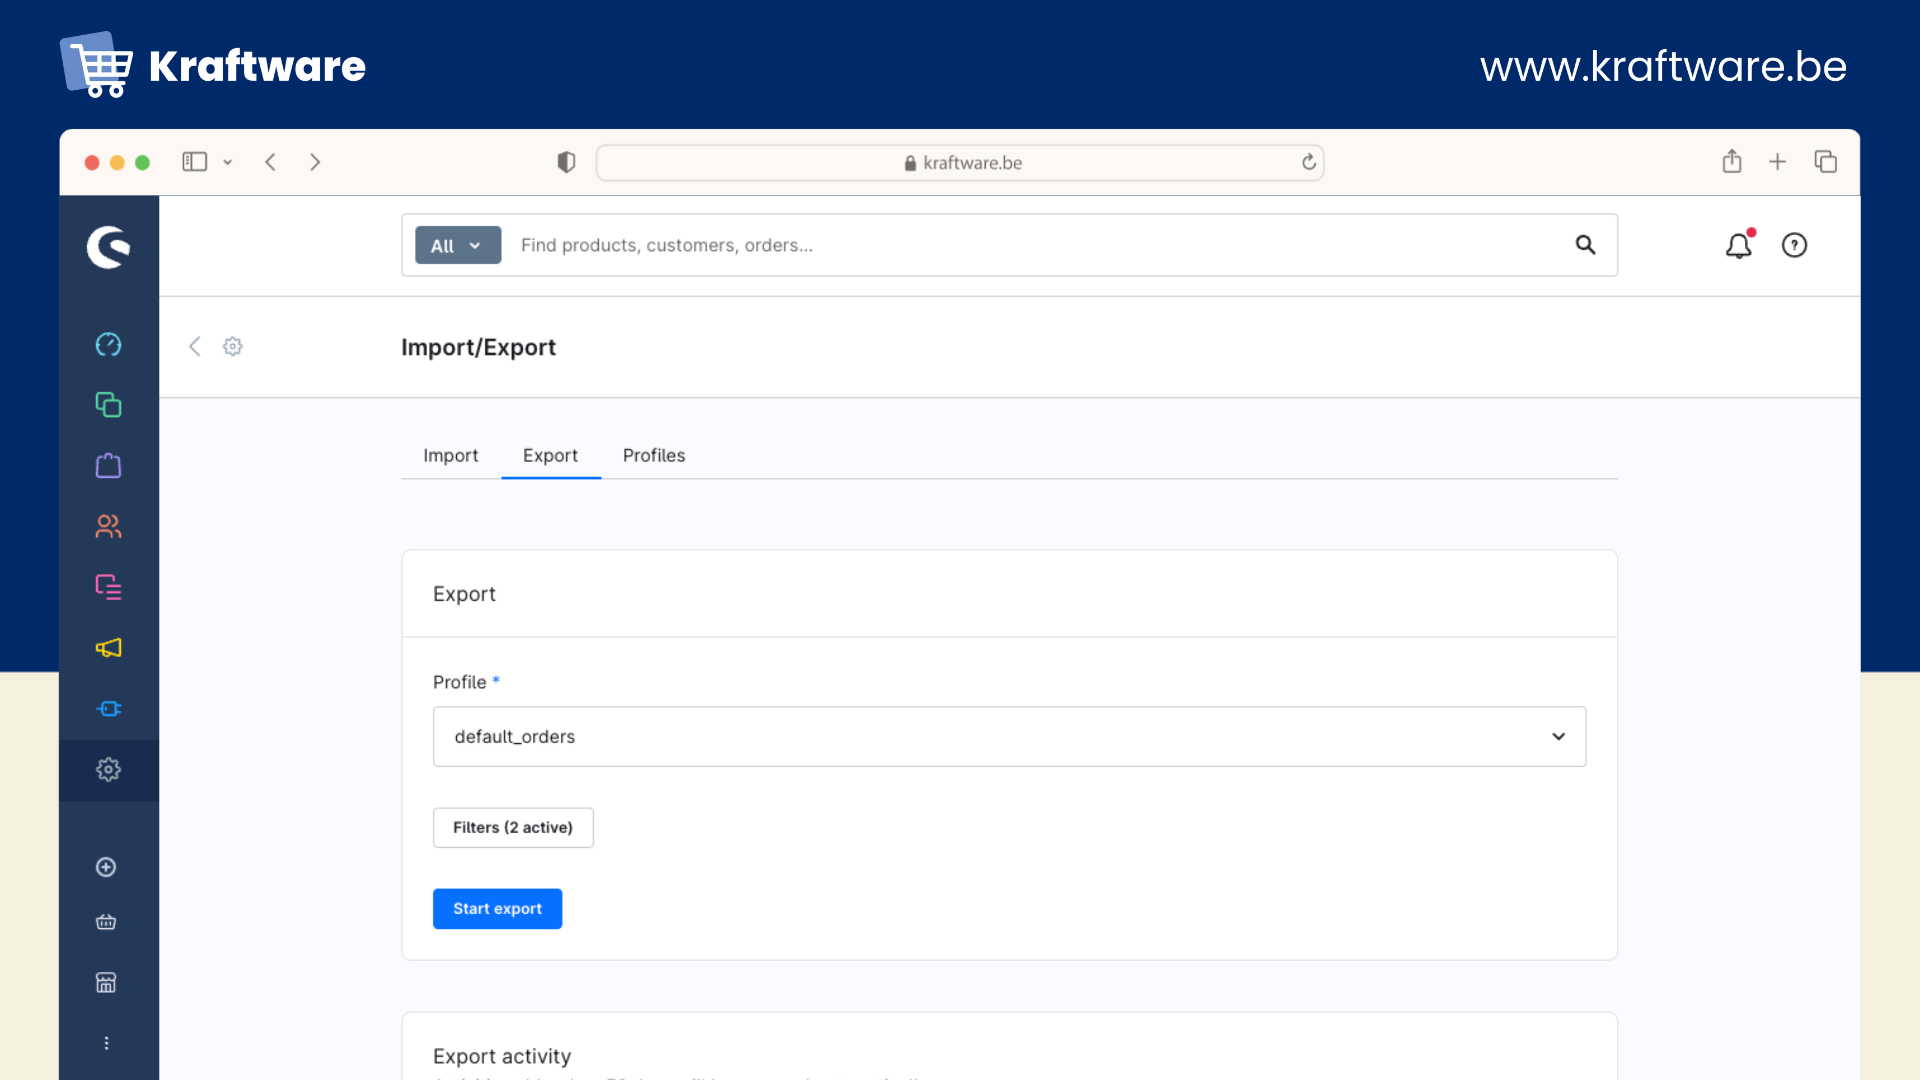Open the help question mark icon
Image resolution: width=1920 pixels, height=1080 pixels.
1794,245
